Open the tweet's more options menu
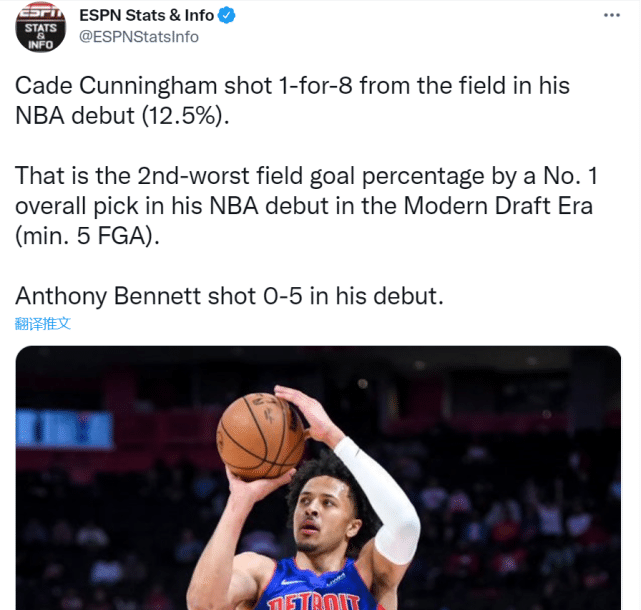The height and width of the screenshot is (610, 641). (x=611, y=17)
